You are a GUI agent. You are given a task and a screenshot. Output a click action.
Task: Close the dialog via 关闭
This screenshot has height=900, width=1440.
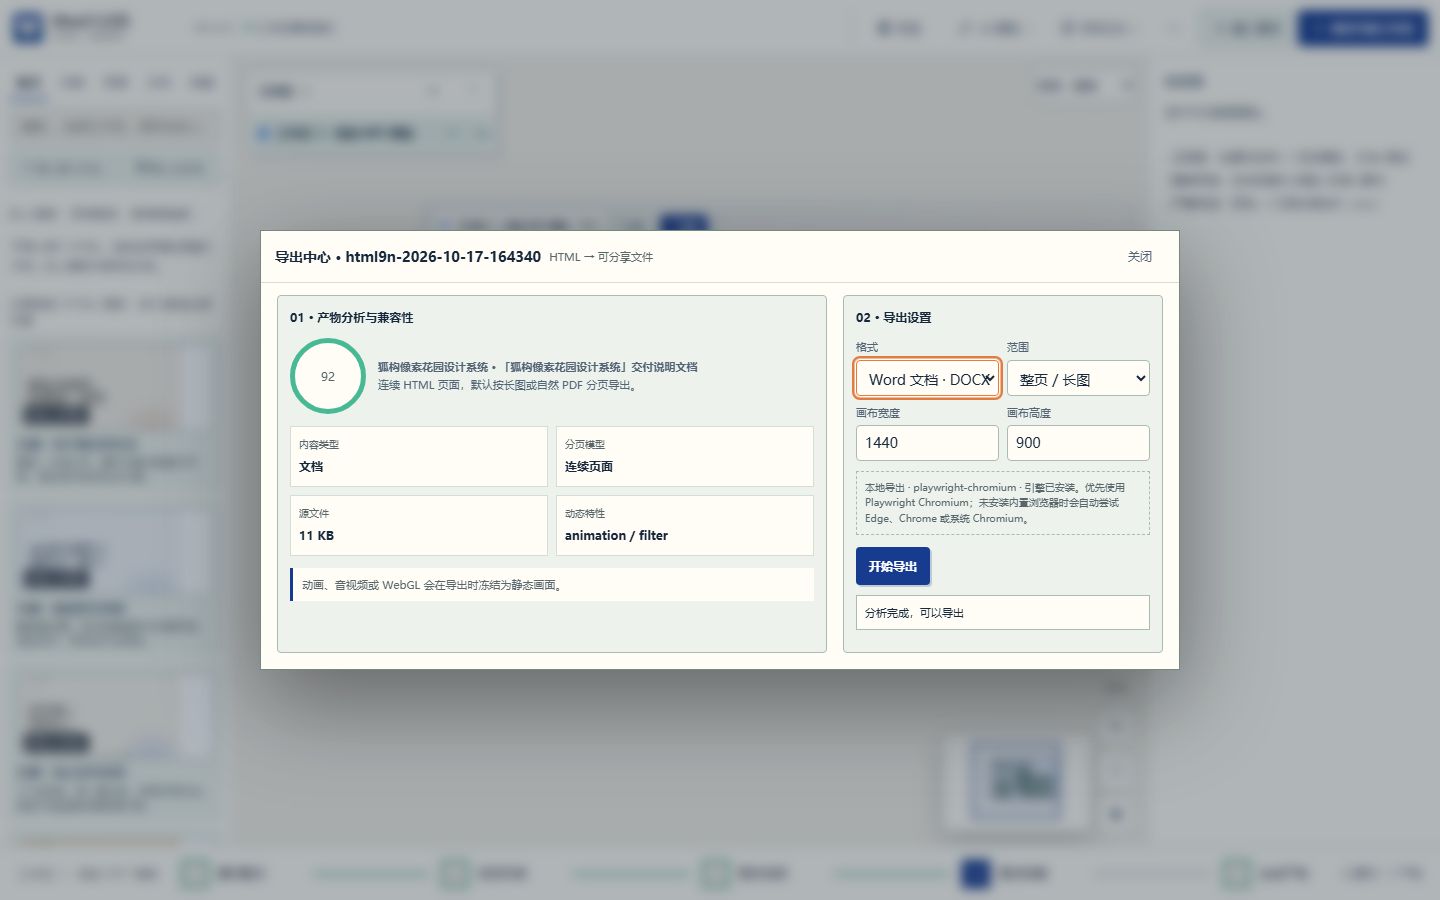1140,257
